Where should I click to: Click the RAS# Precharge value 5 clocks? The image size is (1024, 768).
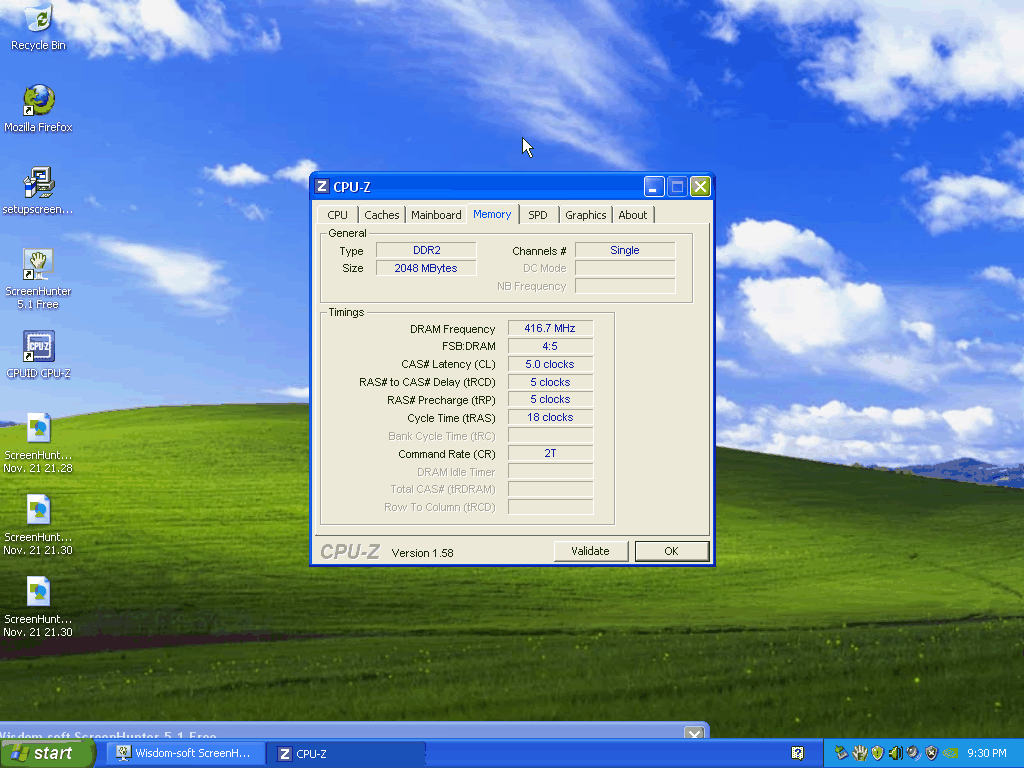(x=551, y=400)
